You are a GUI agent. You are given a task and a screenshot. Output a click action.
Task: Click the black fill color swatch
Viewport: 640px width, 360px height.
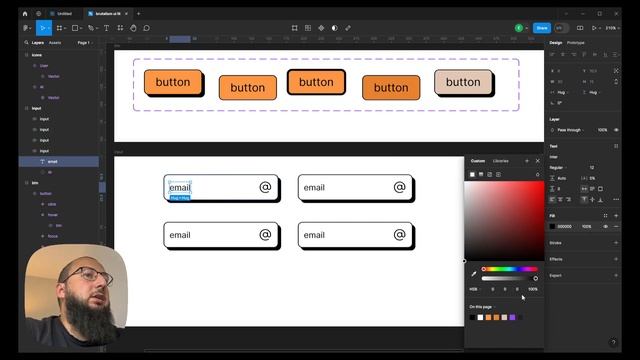(x=552, y=227)
